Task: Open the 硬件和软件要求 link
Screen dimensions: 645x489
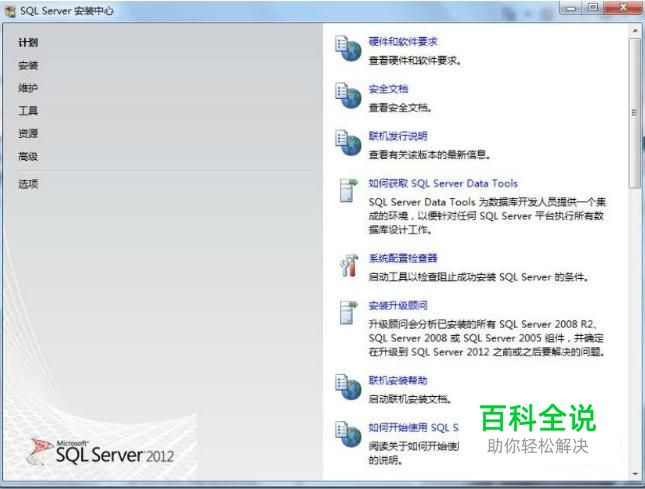Action: tap(403, 42)
